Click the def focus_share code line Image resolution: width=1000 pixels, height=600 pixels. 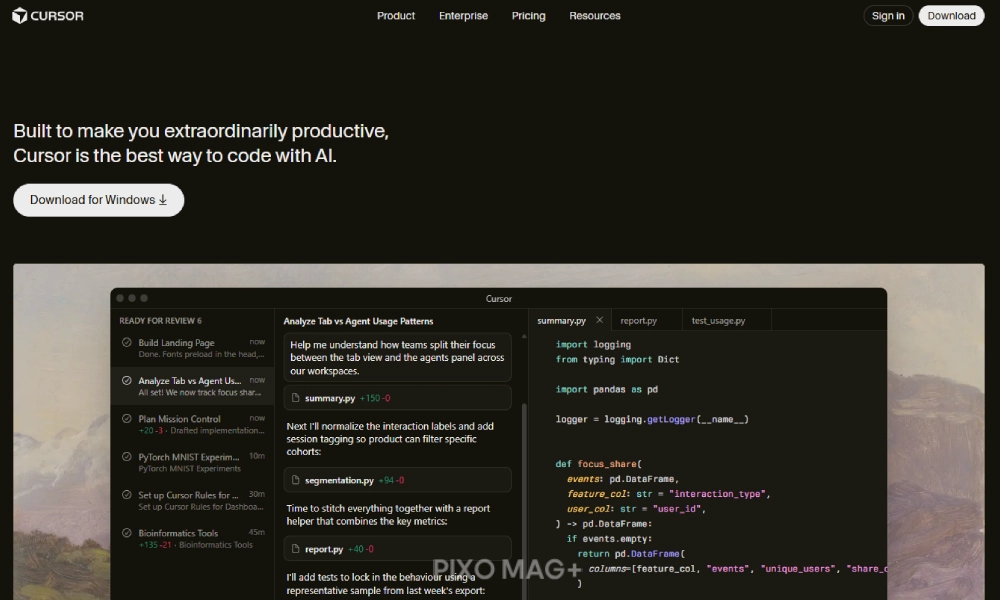tap(598, 464)
